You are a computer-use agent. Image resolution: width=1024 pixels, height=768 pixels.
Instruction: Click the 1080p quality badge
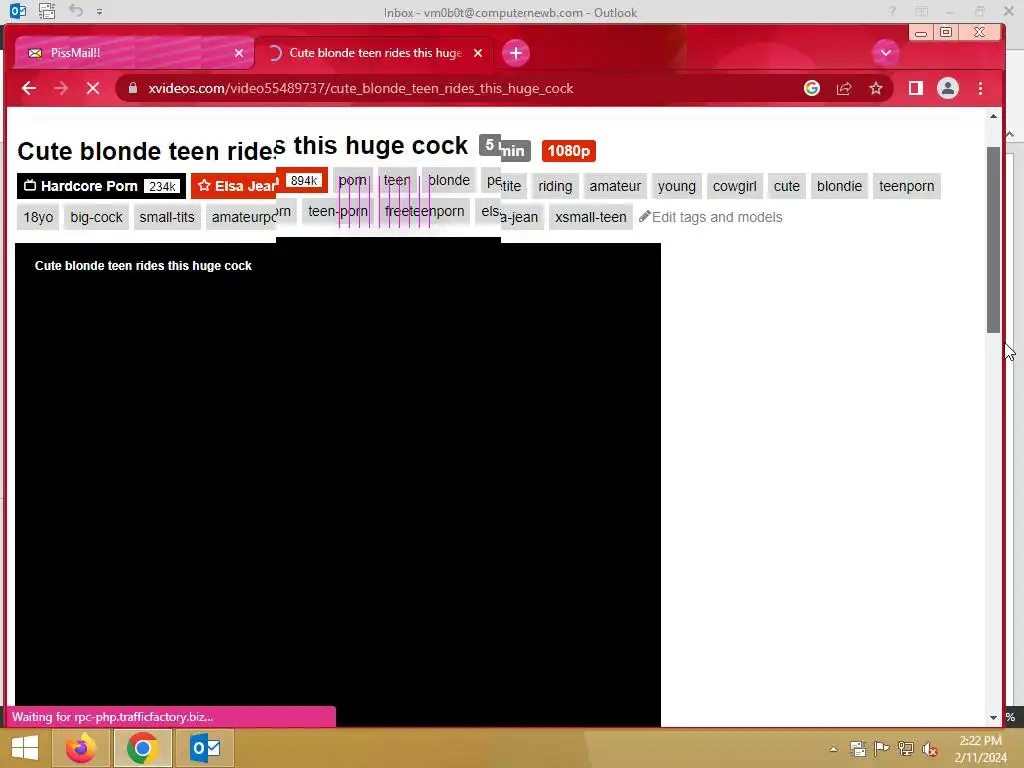[569, 151]
